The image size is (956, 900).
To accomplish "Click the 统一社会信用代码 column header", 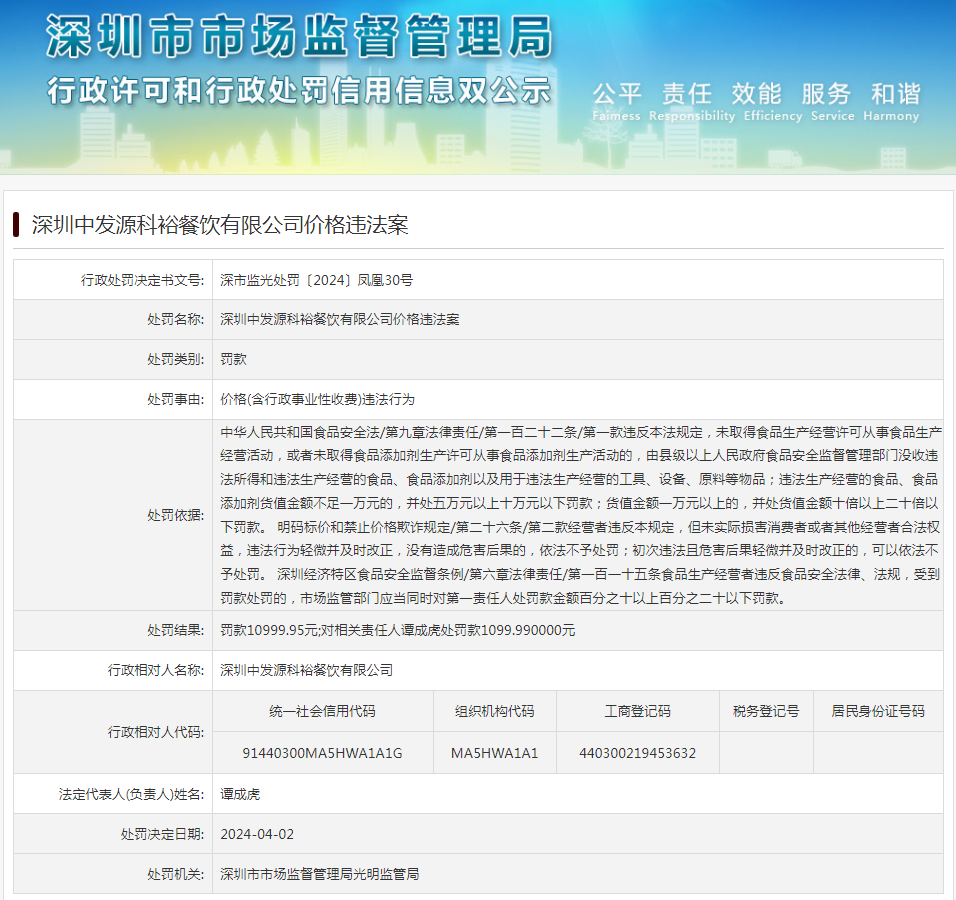I will click(x=323, y=711).
